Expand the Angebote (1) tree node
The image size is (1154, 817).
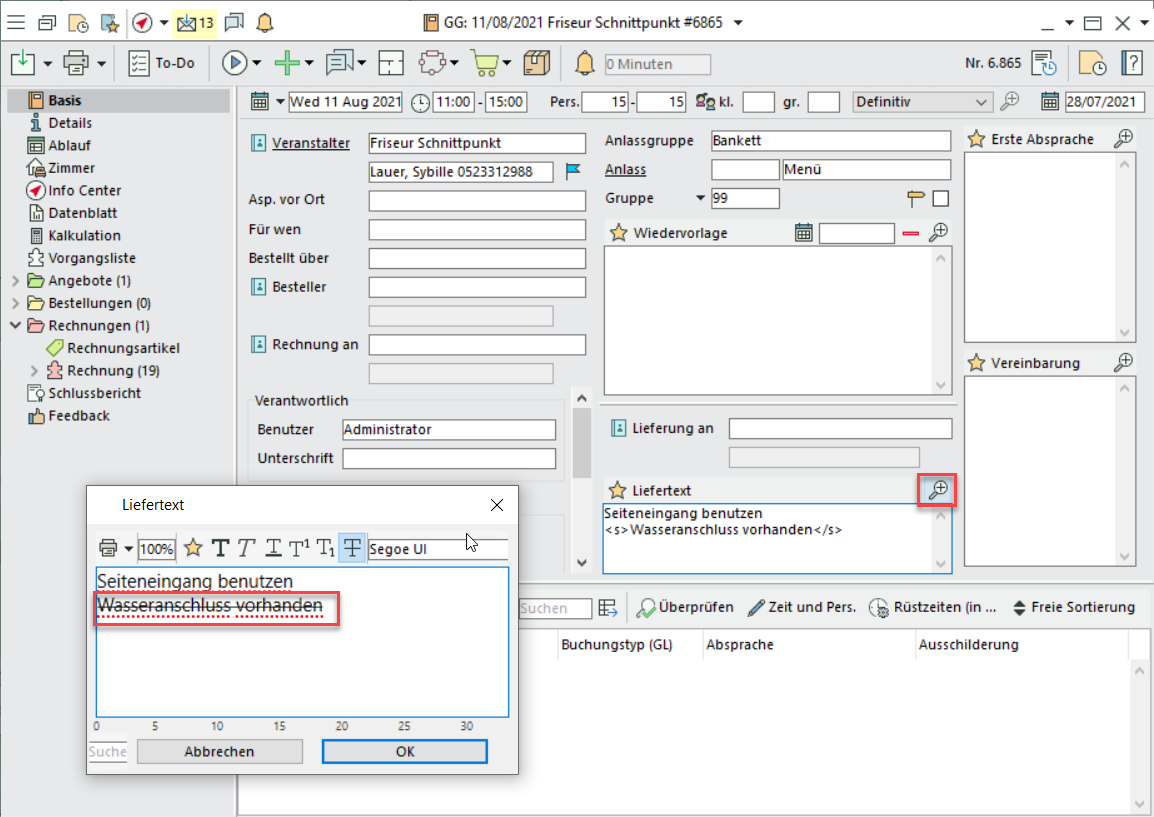[x=16, y=281]
